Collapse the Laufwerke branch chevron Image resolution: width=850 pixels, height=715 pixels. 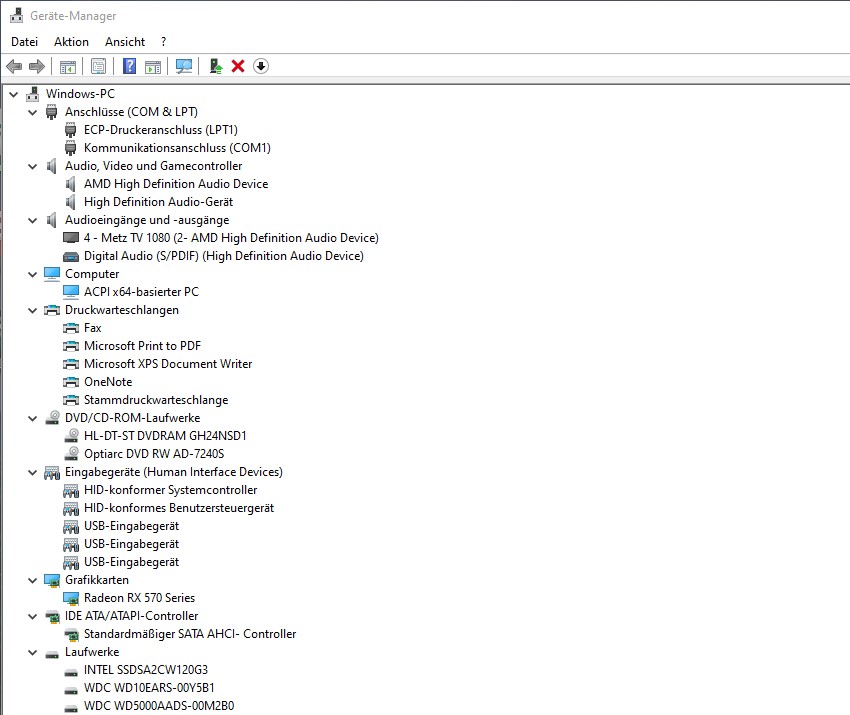[33, 652]
